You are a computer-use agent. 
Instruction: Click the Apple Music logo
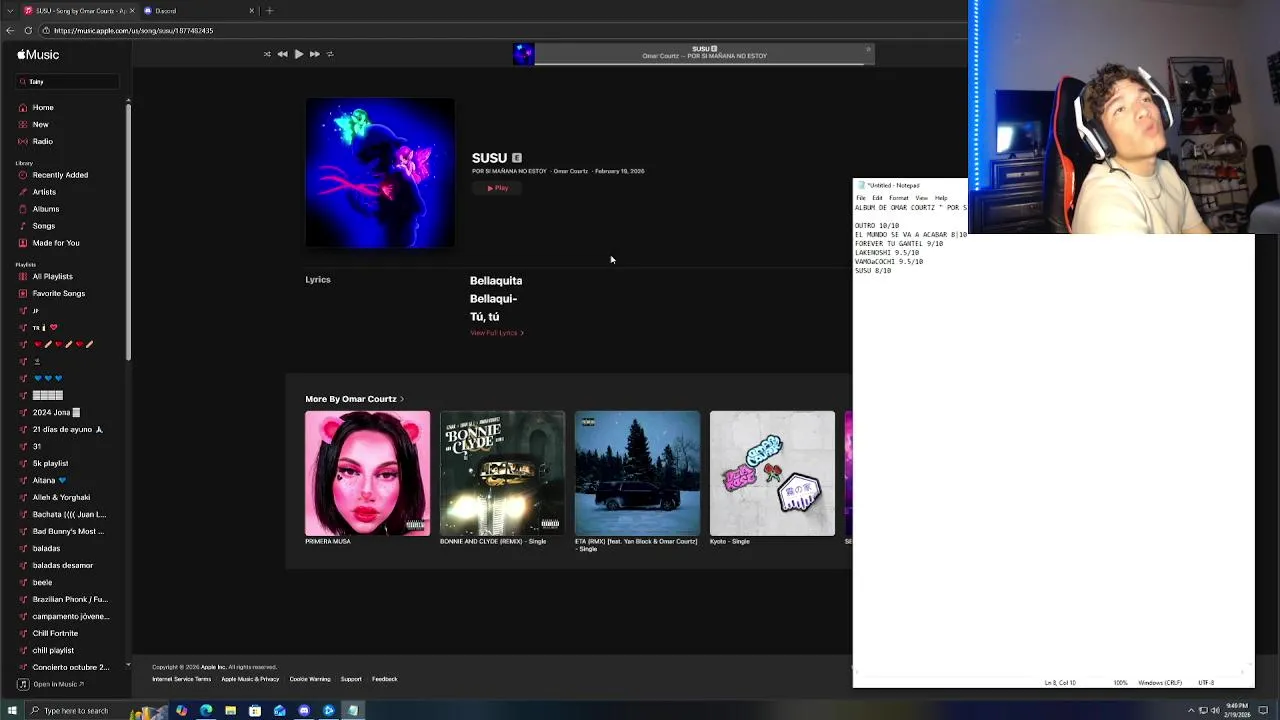(x=38, y=55)
